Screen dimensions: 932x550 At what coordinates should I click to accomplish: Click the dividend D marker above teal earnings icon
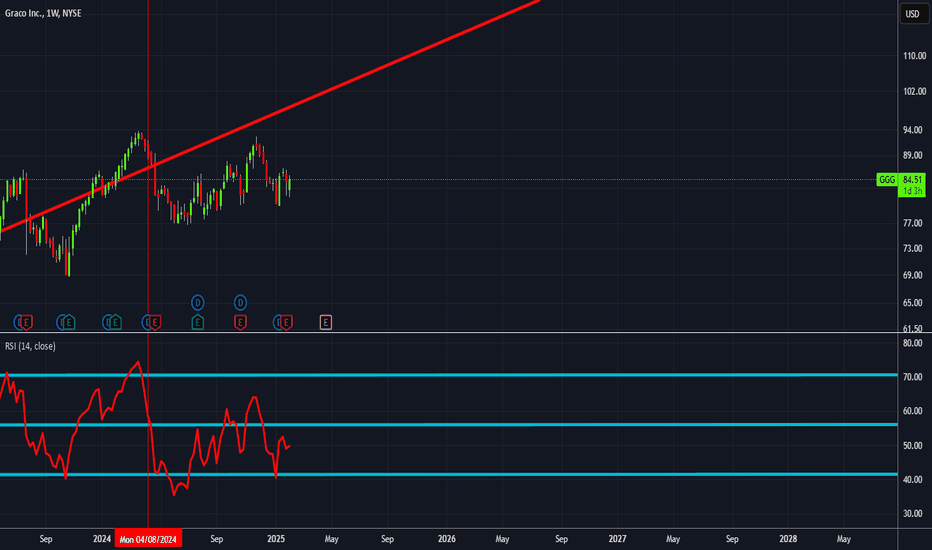coord(197,303)
